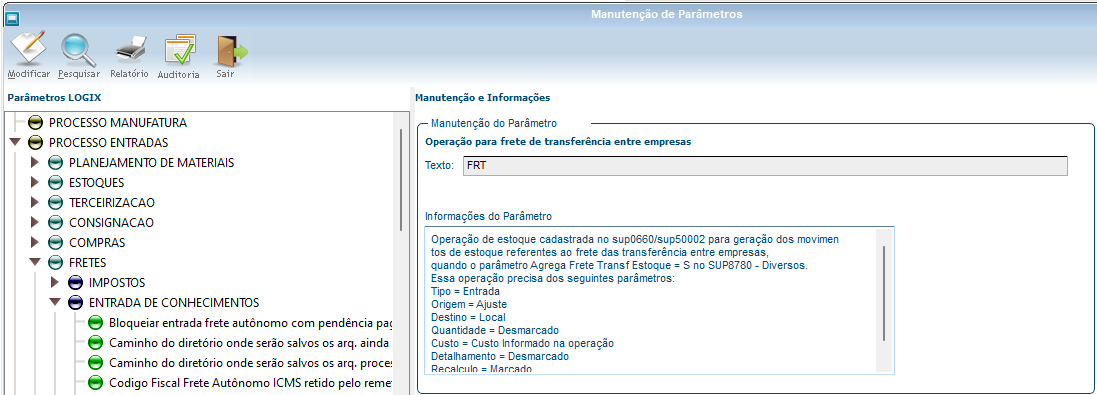Viewport: 1097px width, 395px height.
Task: Expand the ESTOQUES branch arrow
Action: (36, 183)
